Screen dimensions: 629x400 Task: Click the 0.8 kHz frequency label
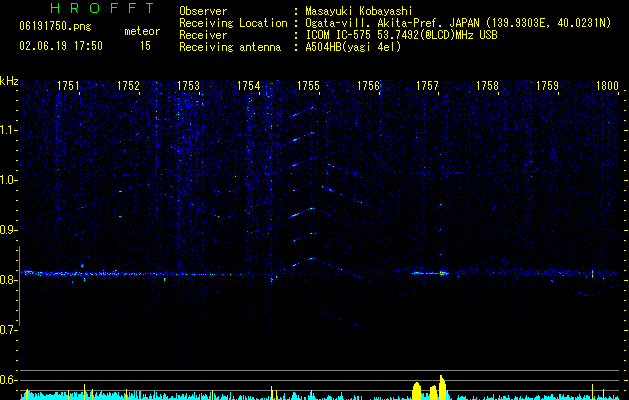[9, 280]
